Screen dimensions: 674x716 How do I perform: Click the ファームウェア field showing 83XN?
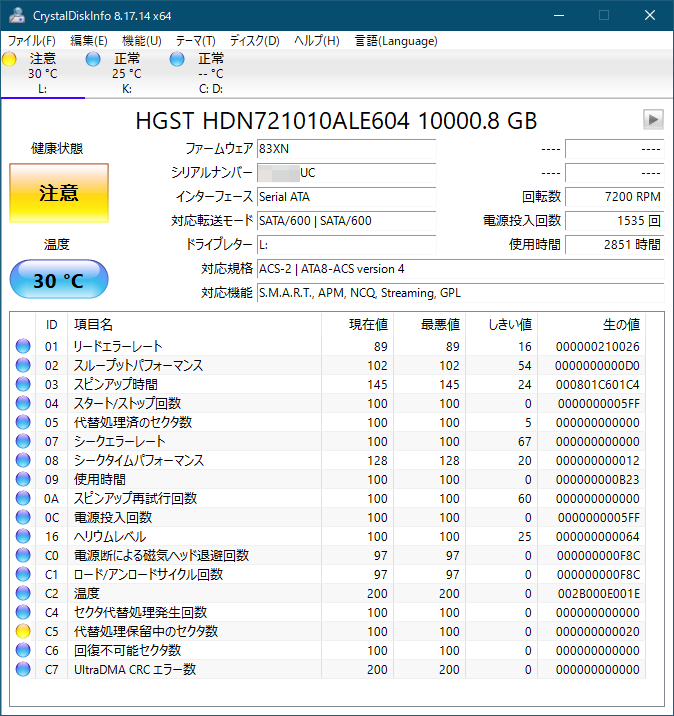[347, 148]
